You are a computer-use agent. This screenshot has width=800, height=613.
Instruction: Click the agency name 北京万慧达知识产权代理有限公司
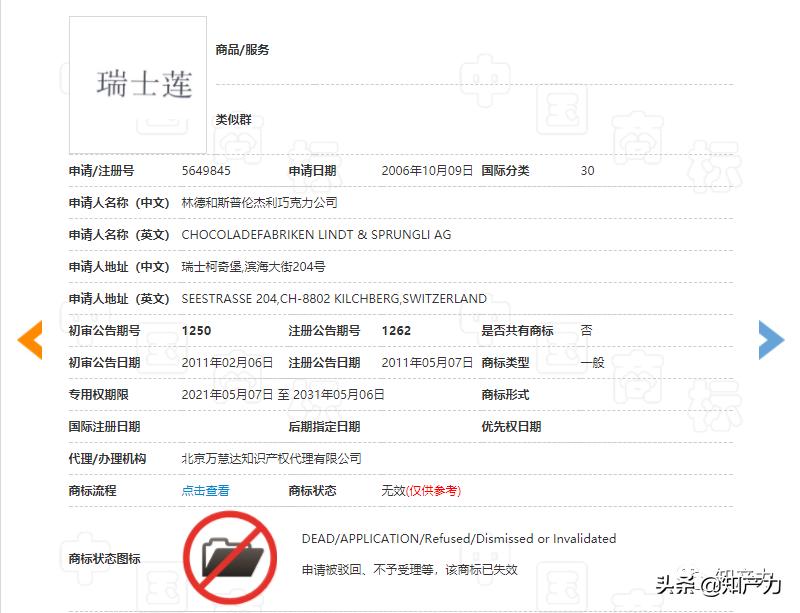(274, 458)
